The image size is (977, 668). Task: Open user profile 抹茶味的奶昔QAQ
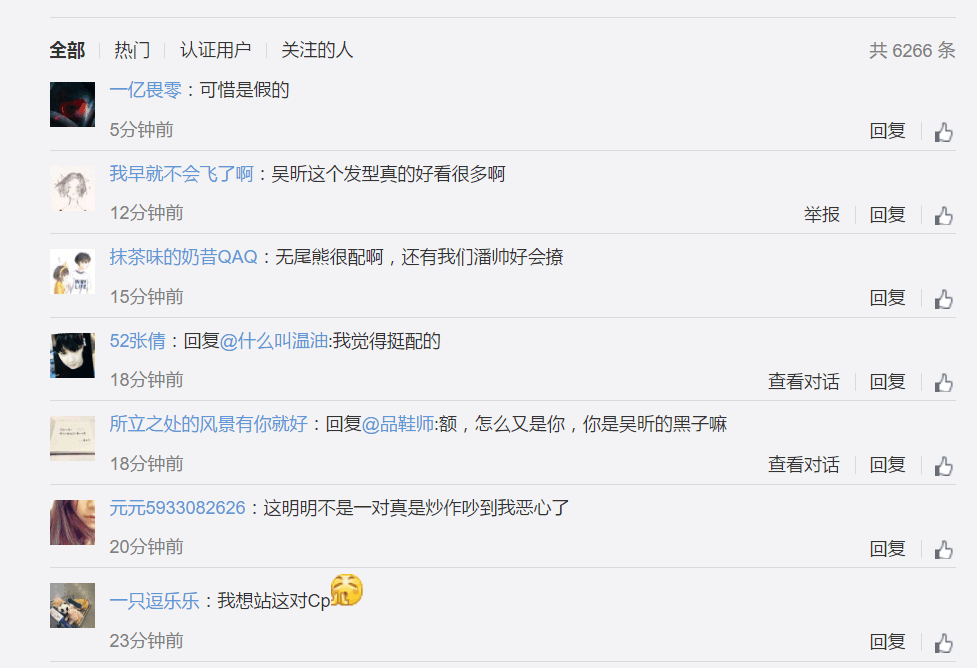(x=183, y=257)
